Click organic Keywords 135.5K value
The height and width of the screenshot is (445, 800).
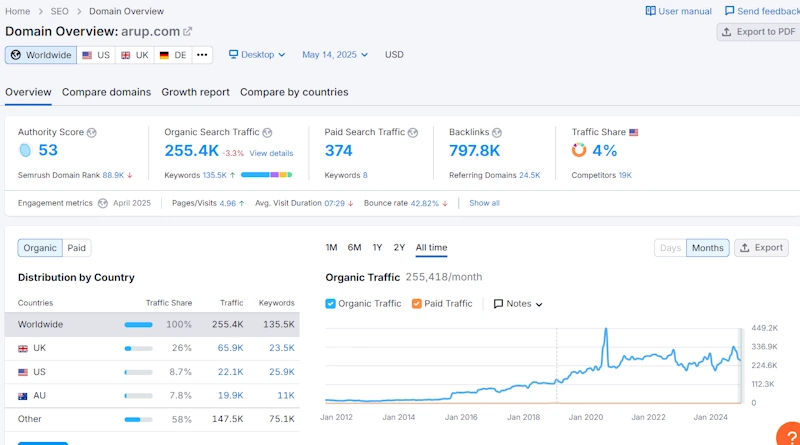214,175
